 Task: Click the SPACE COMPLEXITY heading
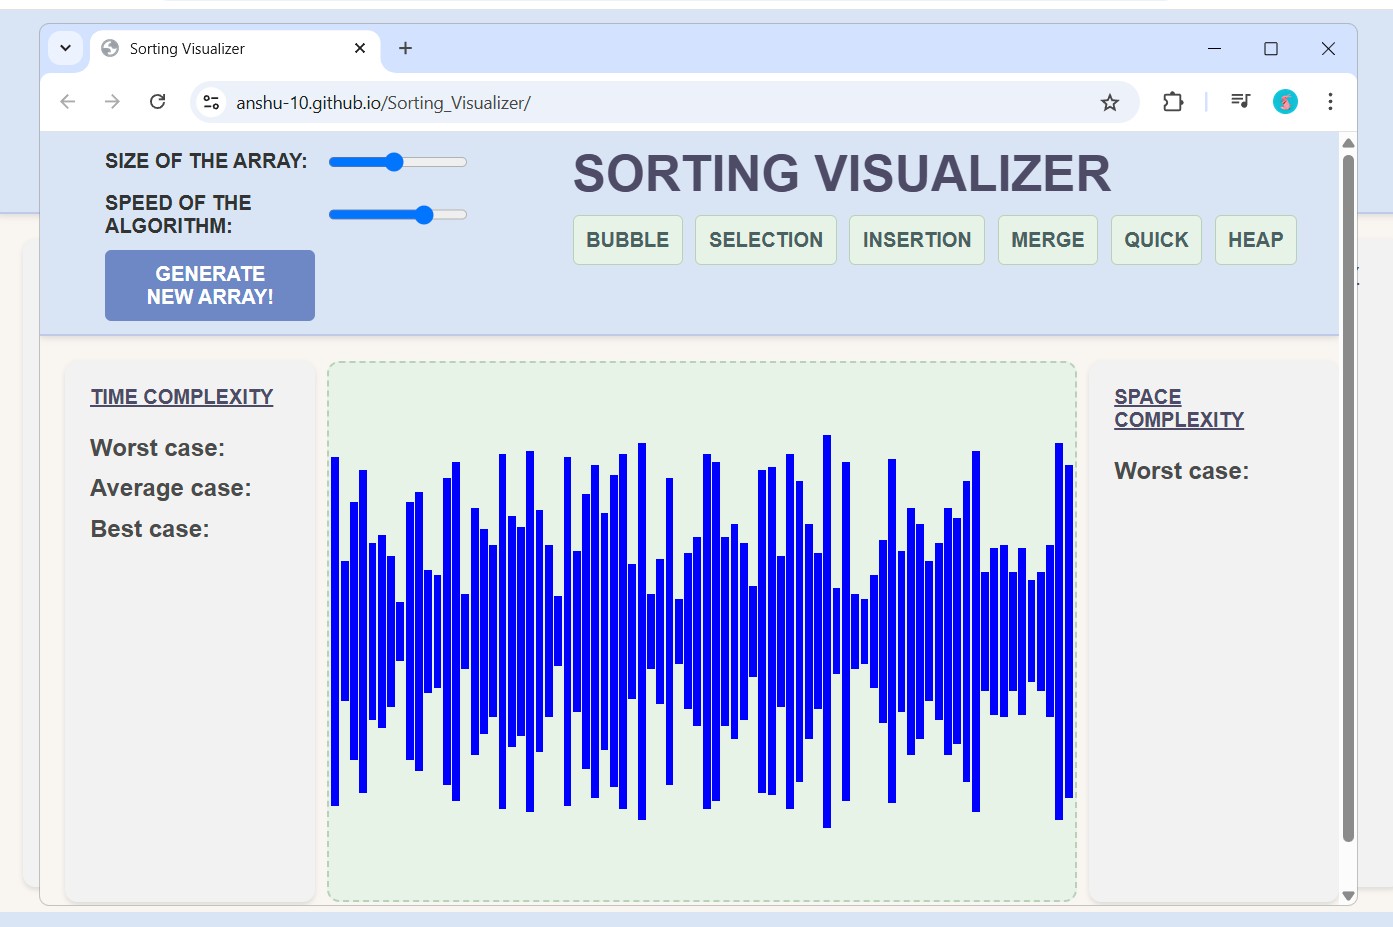tap(1179, 408)
